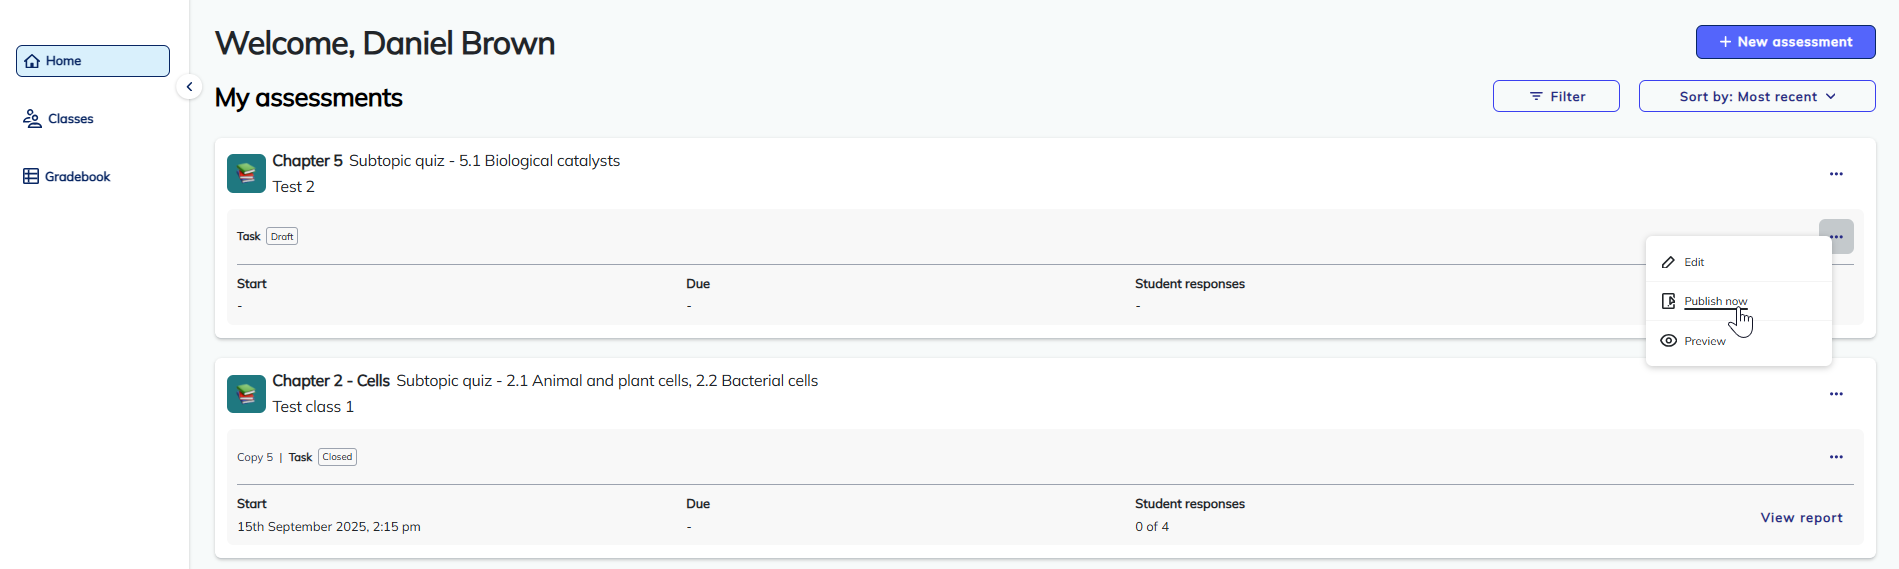
Task: Select Preview from the task menu
Action: click(x=1704, y=341)
